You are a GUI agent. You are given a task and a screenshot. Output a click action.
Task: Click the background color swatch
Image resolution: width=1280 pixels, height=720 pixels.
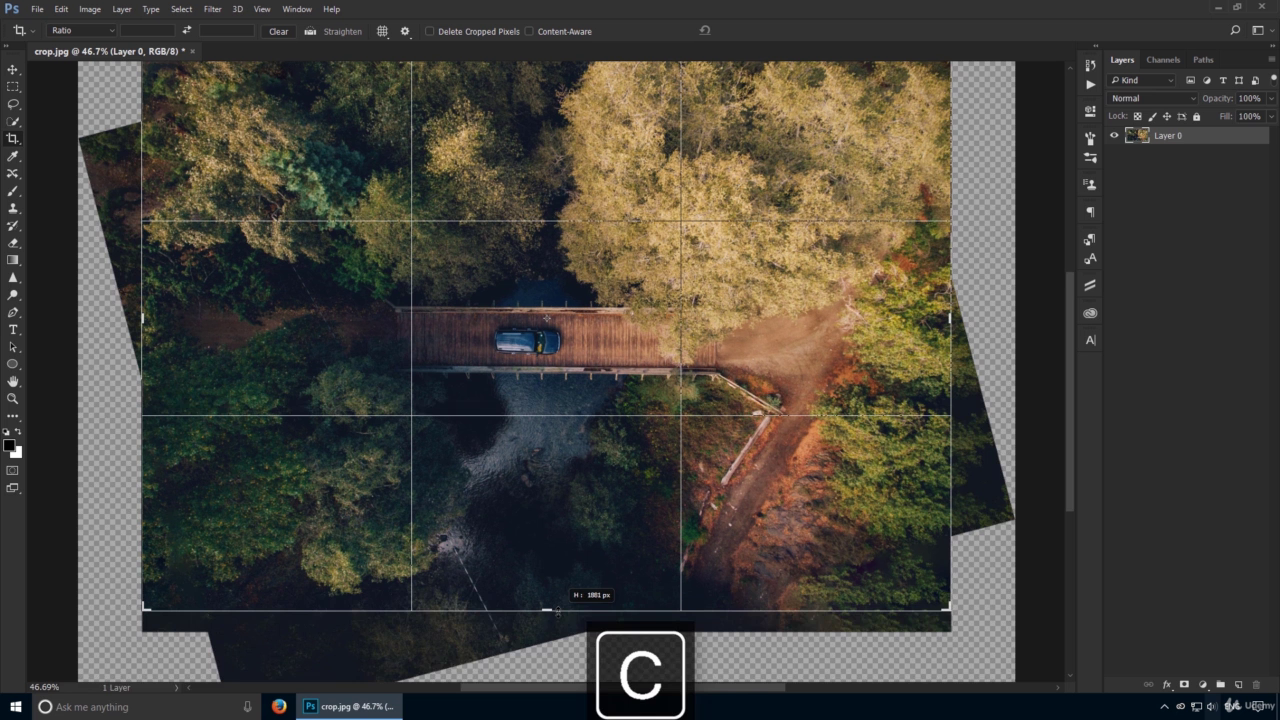coord(16,453)
